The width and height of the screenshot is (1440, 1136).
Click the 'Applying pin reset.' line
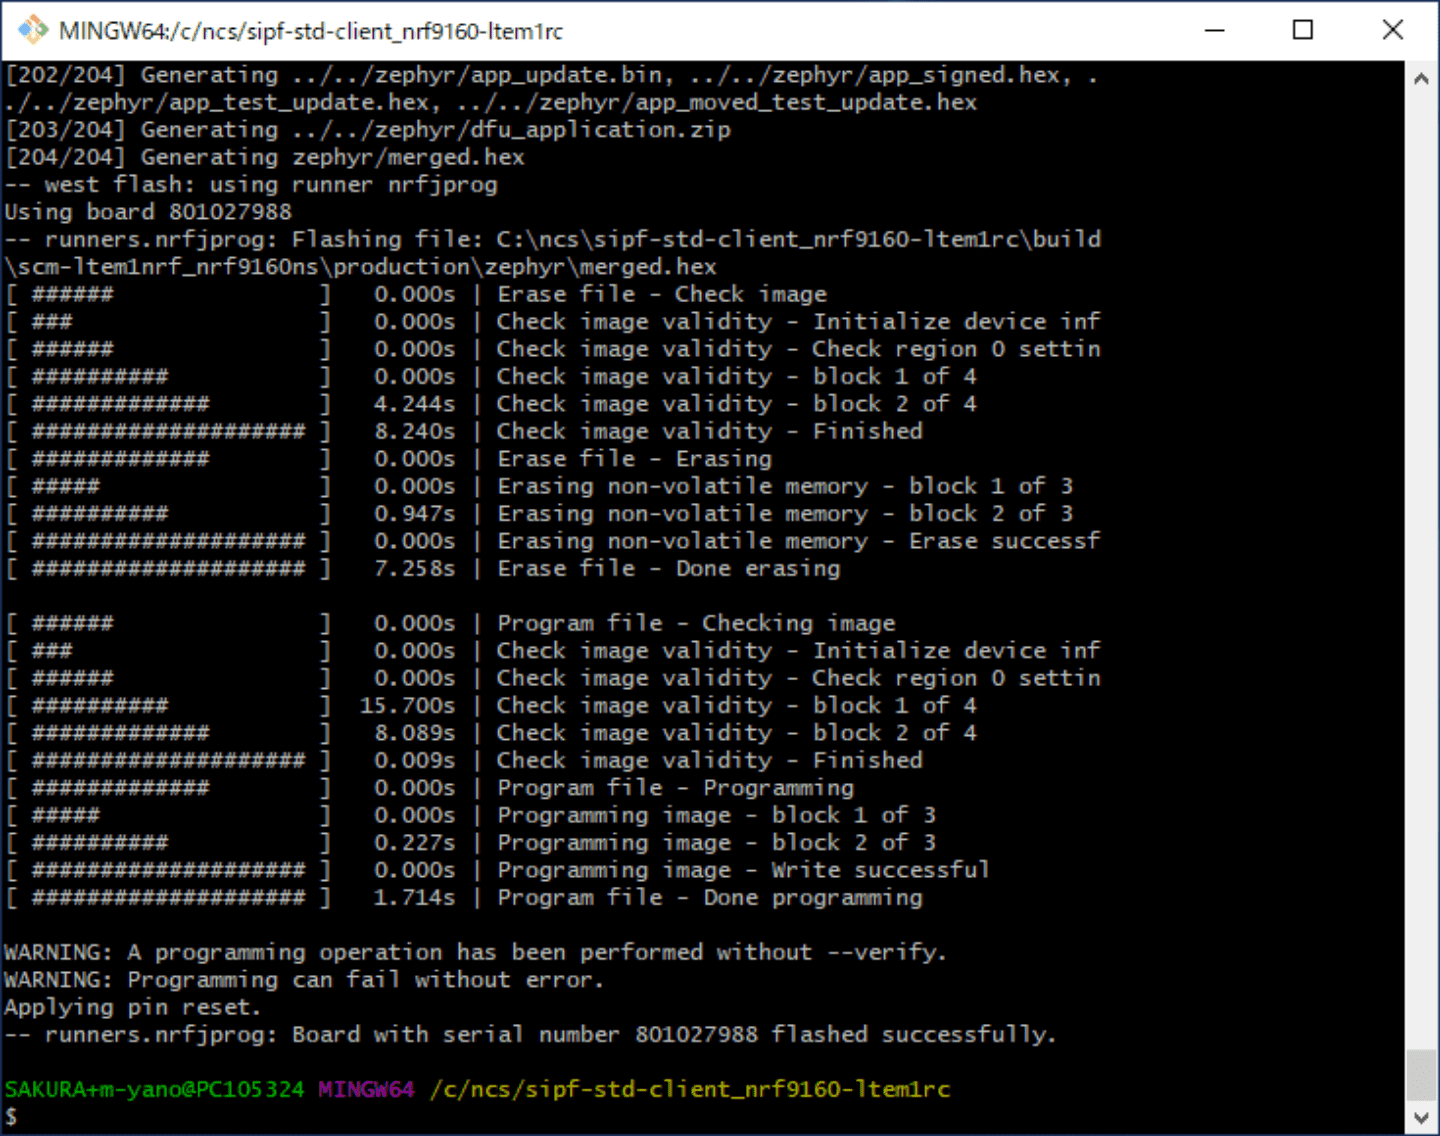[x=132, y=1007]
